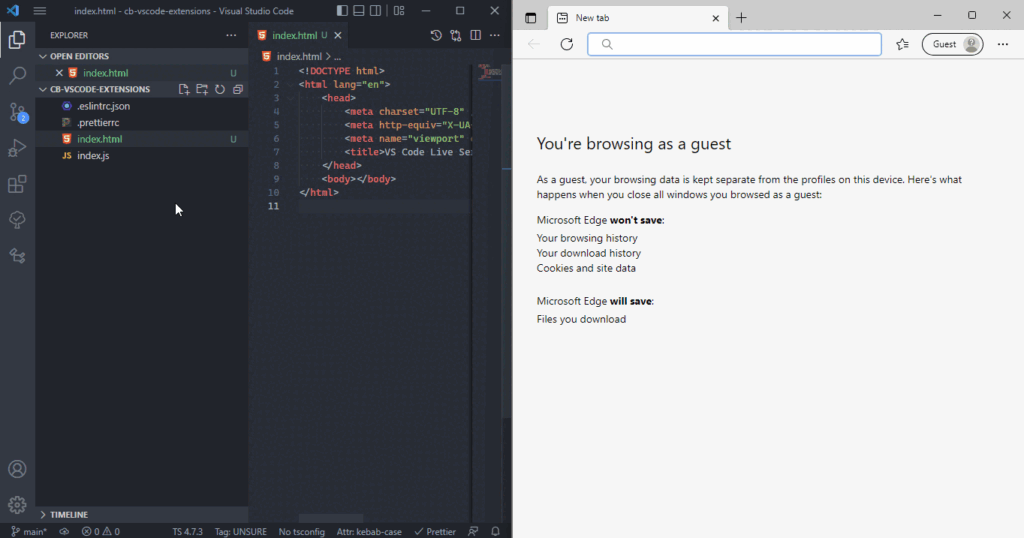Click the open changes icon in editor toolbar
Viewport: 1024px width, 538px height.
[456, 35]
